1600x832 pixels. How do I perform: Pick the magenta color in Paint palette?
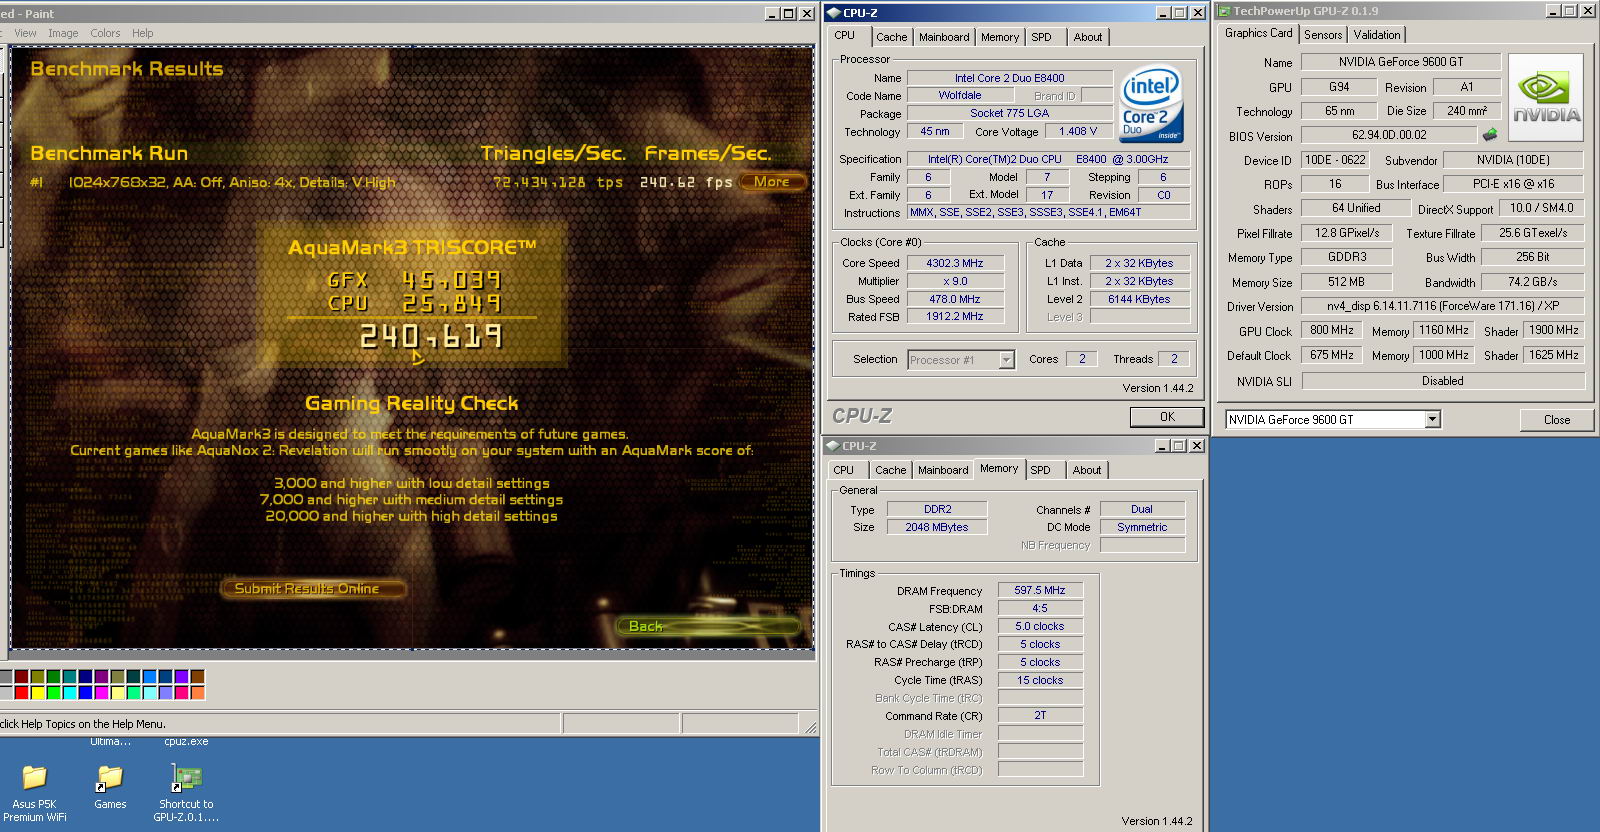tap(101, 692)
